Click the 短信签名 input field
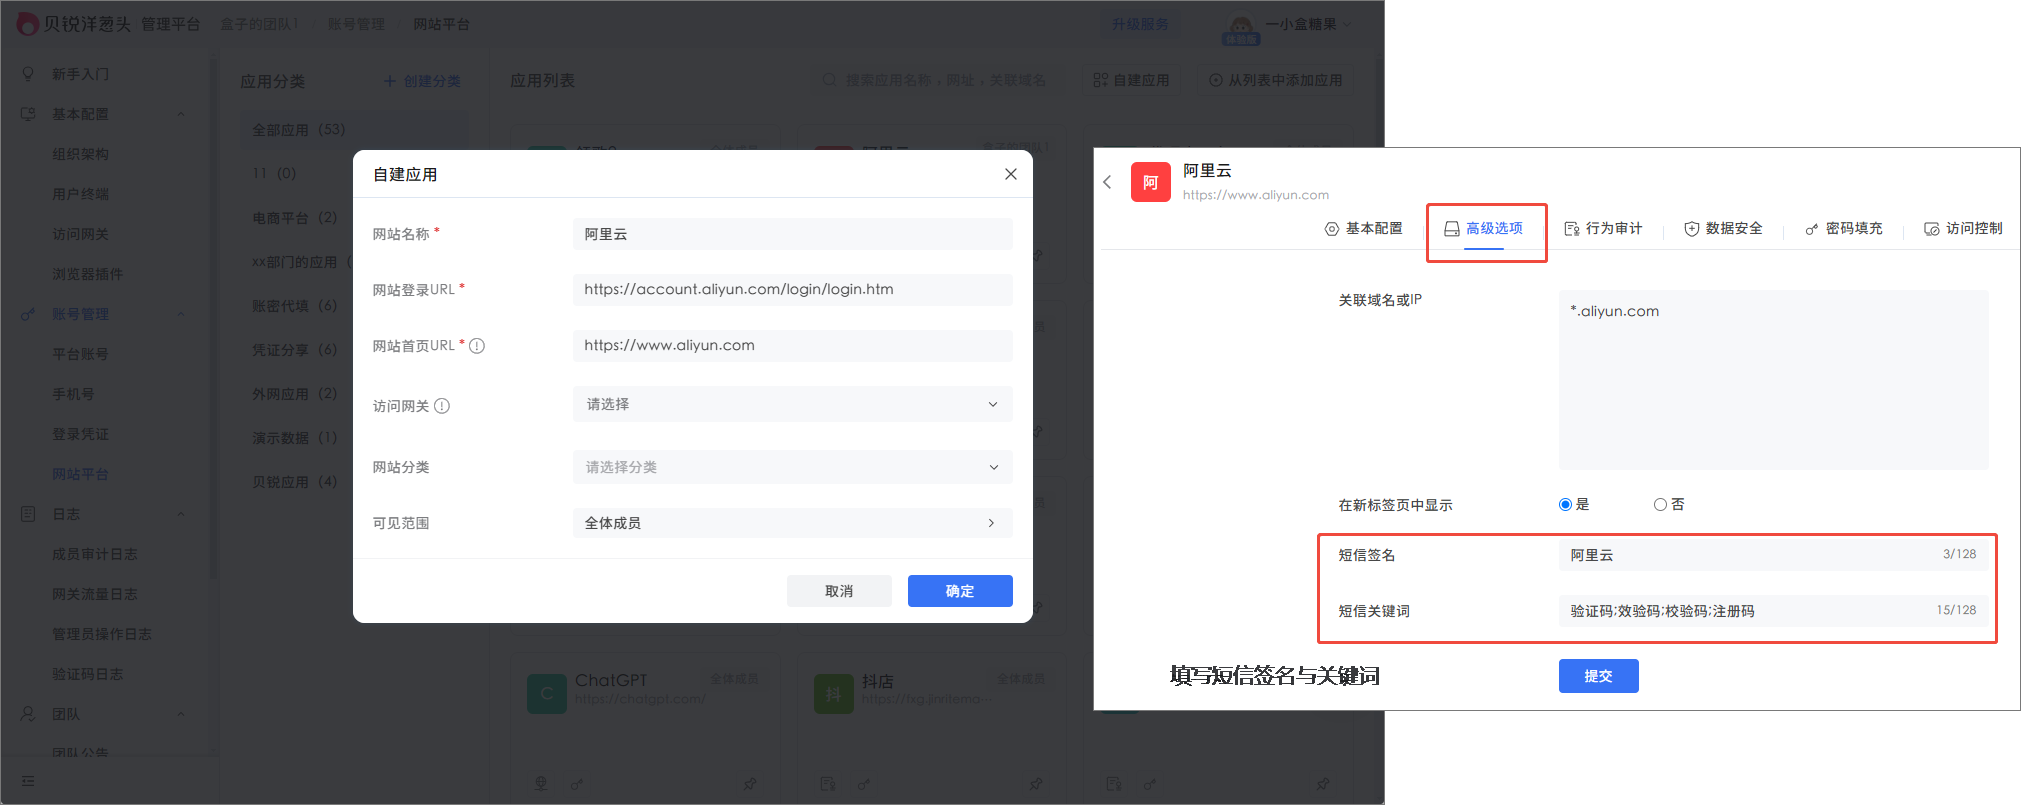The image size is (2021, 805). [1773, 555]
